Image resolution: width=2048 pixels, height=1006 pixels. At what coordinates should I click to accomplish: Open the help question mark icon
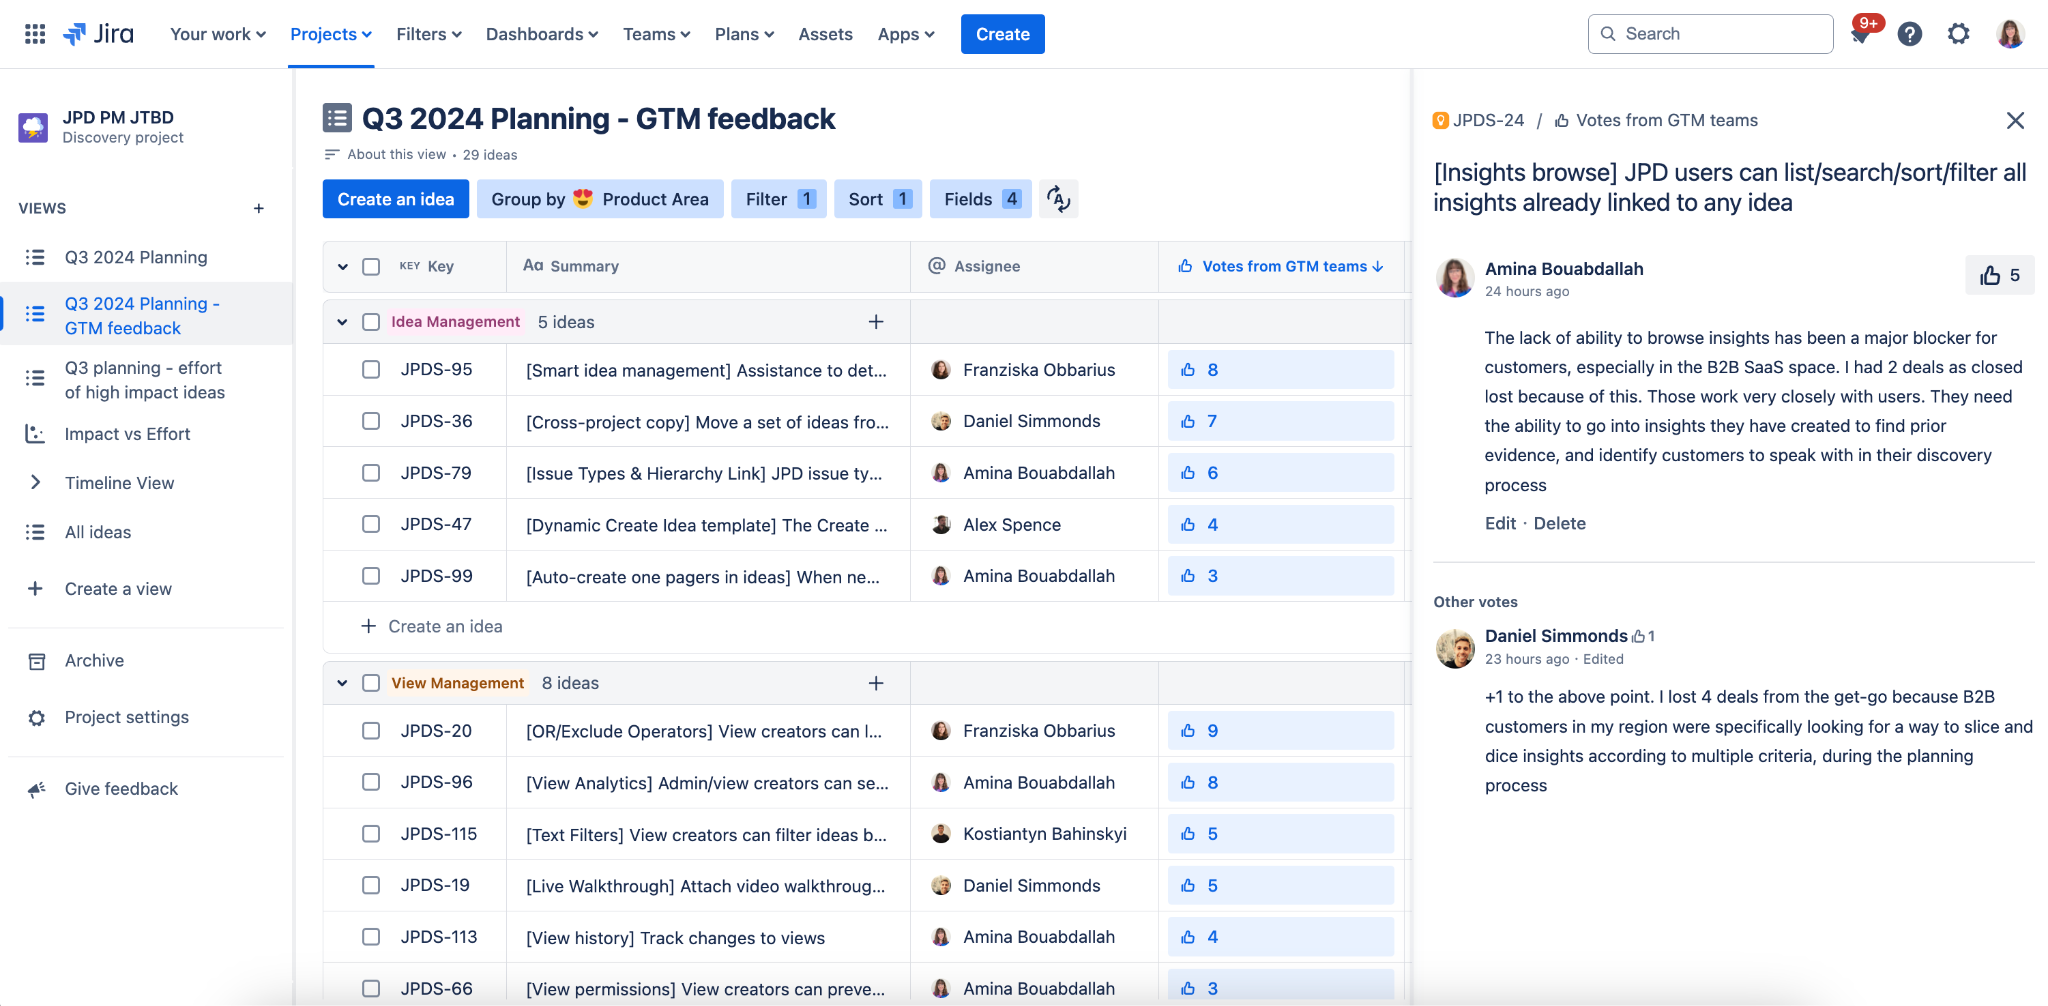(1910, 34)
